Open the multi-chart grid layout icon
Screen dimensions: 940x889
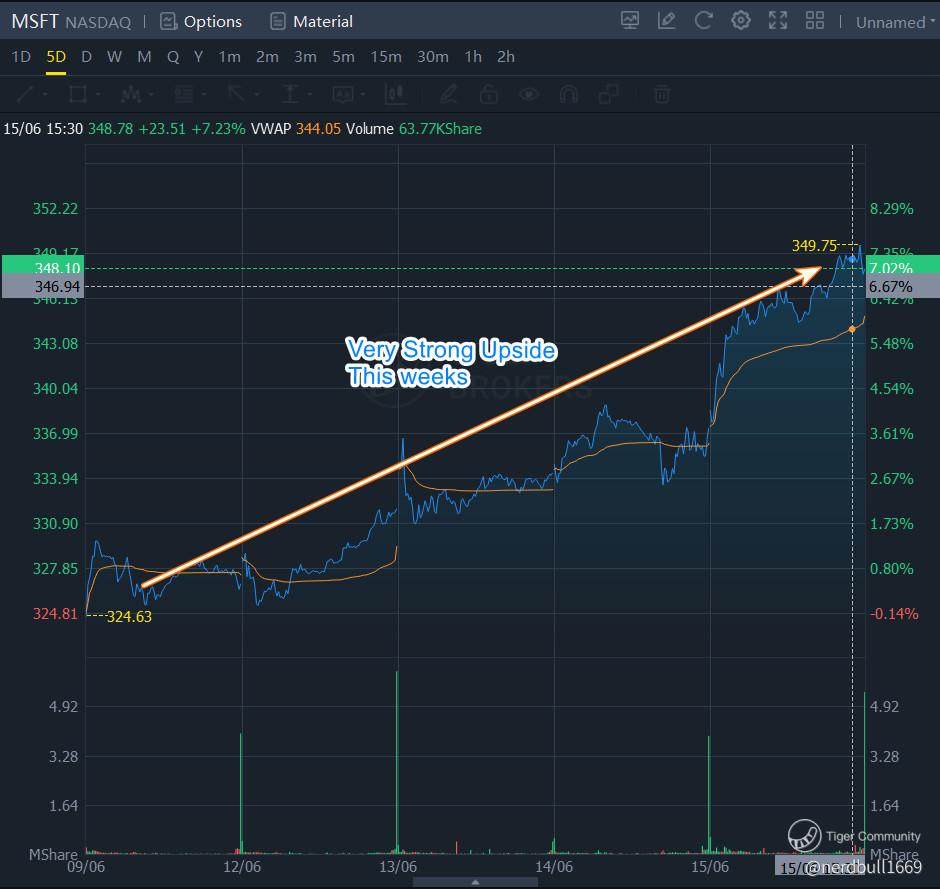coord(815,21)
